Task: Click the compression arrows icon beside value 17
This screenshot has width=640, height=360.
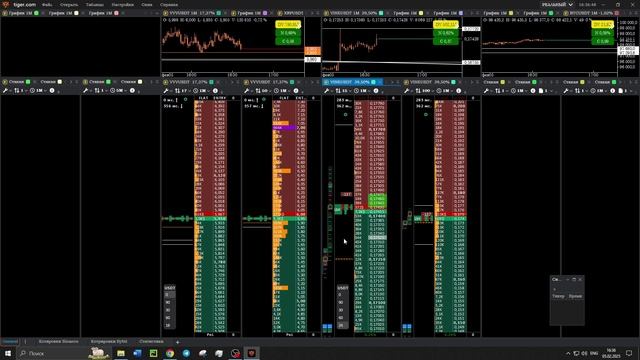Action: point(178,91)
